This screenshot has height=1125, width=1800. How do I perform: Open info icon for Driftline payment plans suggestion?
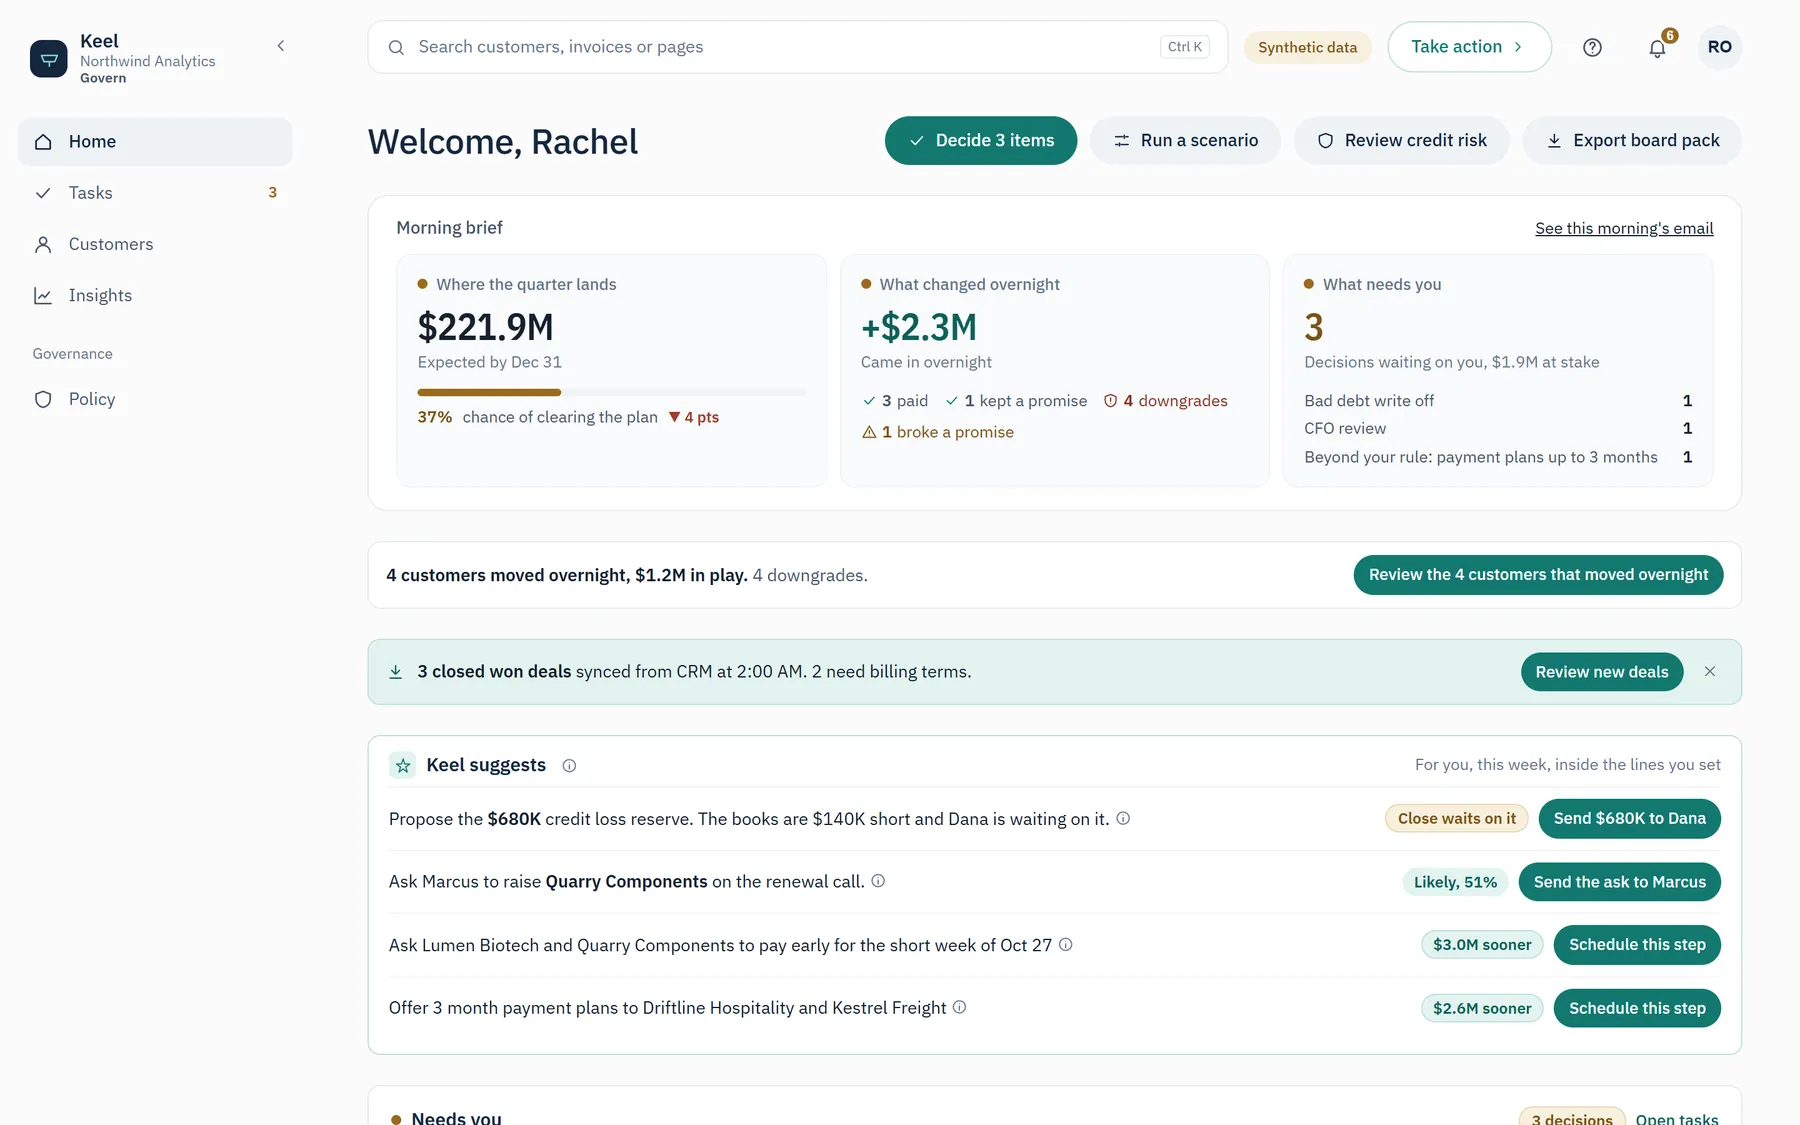(x=959, y=1007)
